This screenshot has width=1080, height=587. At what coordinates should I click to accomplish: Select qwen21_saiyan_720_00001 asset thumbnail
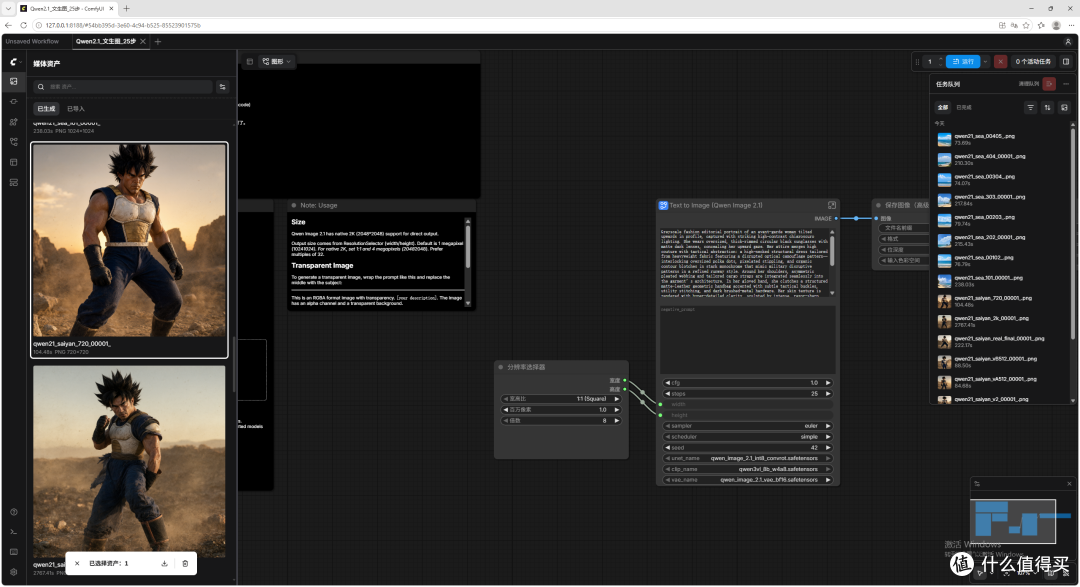coord(129,240)
